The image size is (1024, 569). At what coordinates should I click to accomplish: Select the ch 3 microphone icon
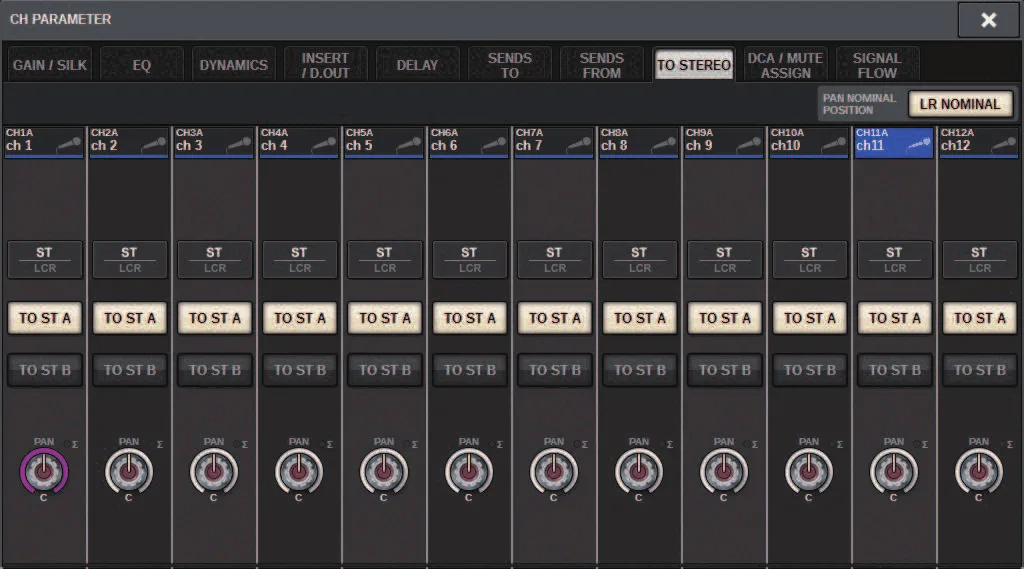[238, 144]
